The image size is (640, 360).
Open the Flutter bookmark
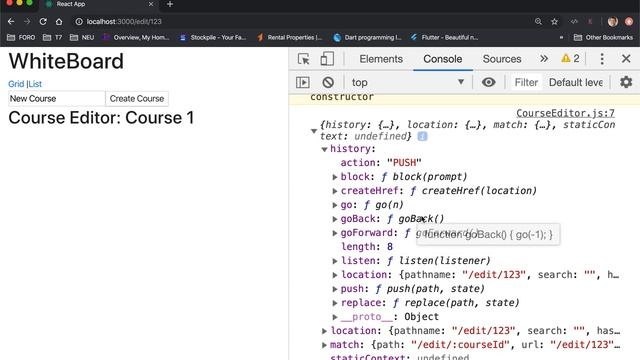click(444, 38)
